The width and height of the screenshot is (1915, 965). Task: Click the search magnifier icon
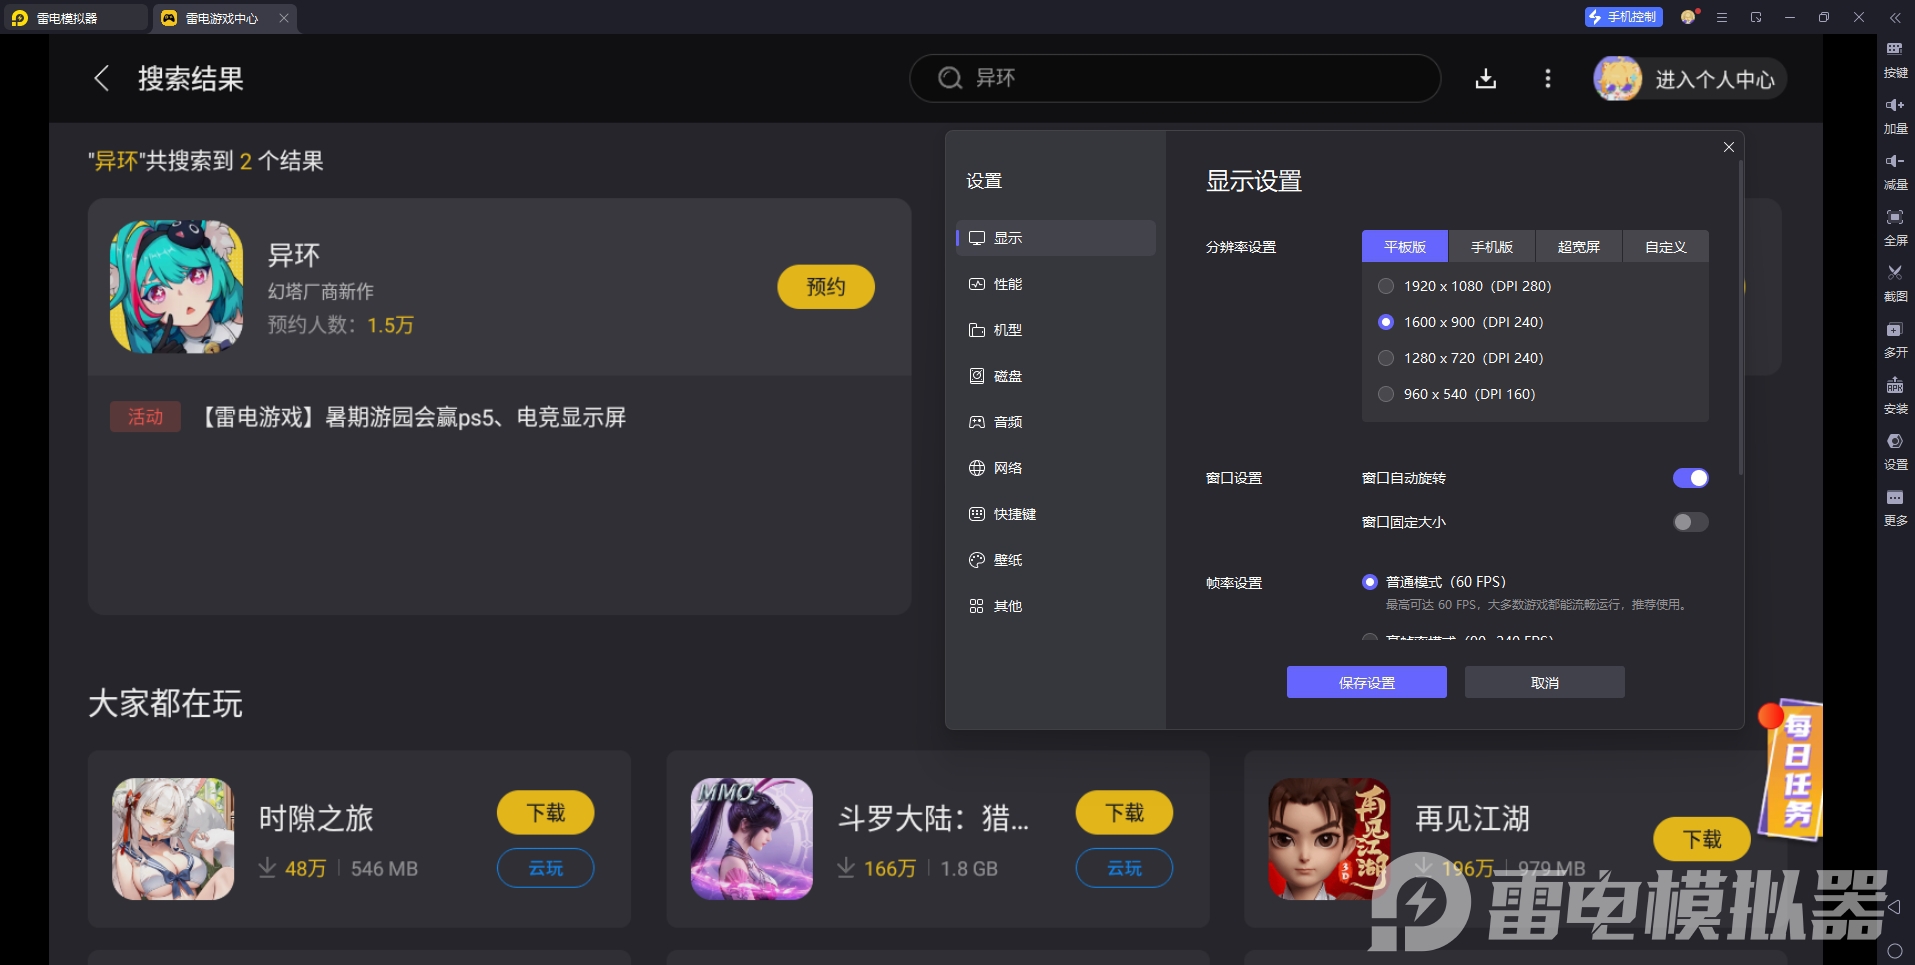click(950, 78)
